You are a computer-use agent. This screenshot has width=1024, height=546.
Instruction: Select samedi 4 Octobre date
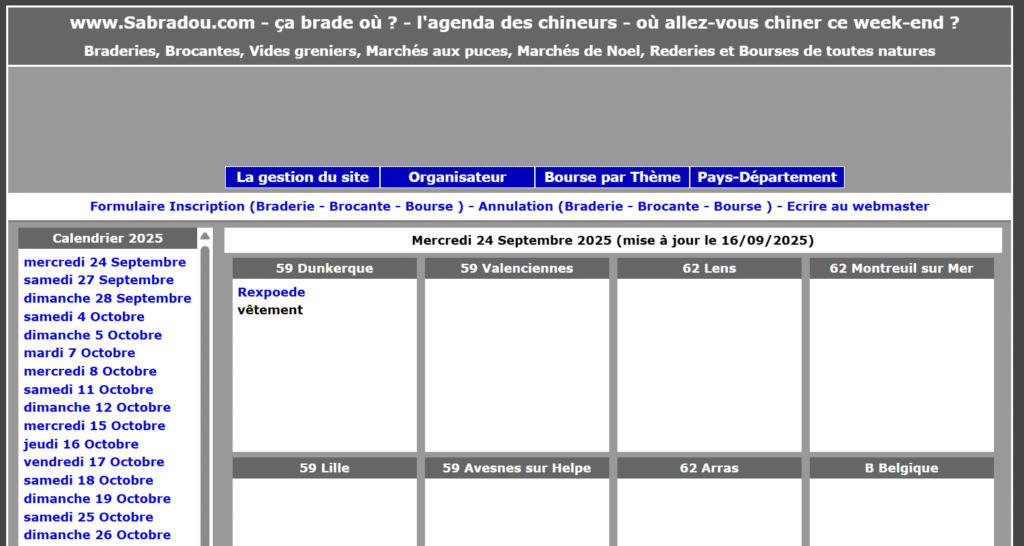(84, 317)
